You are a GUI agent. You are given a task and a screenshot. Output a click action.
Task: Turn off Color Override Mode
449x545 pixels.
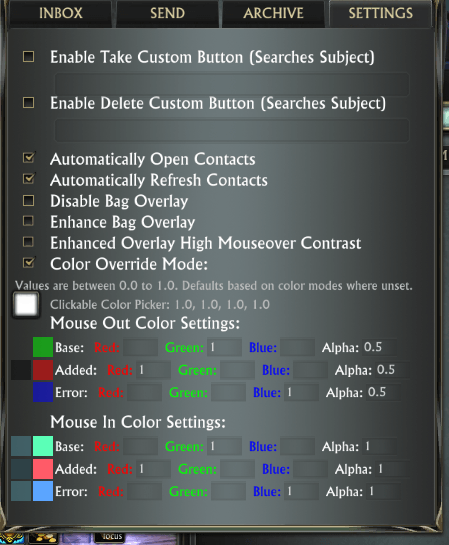coord(28,263)
